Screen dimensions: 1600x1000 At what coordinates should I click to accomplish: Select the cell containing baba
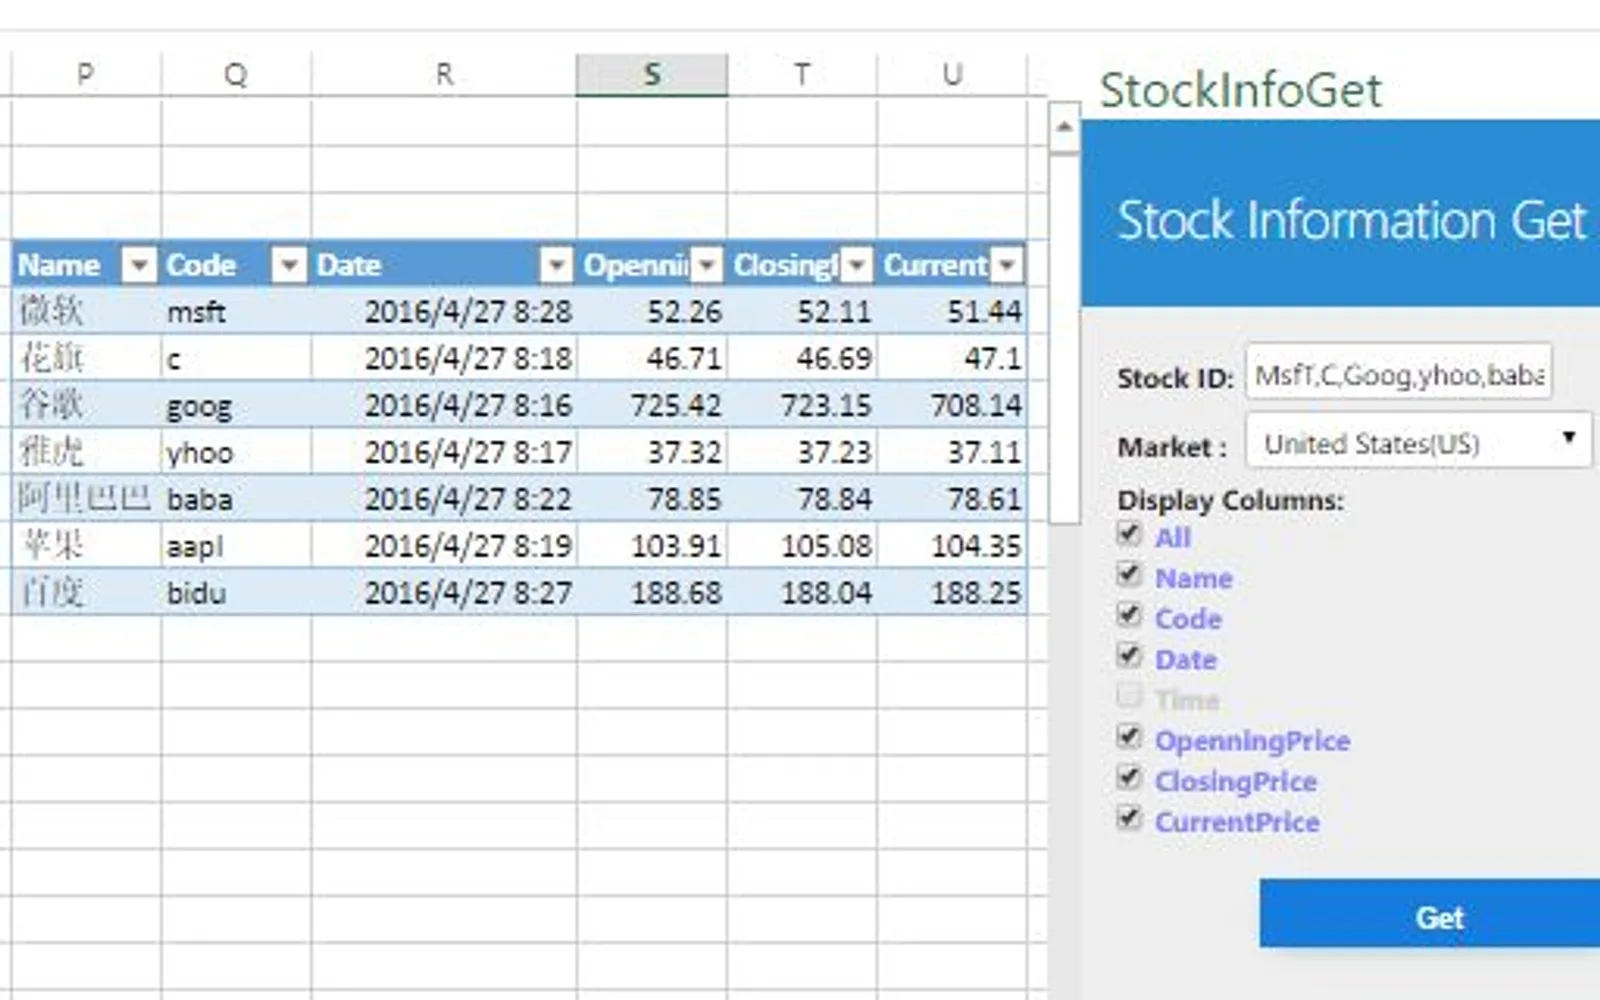236,498
